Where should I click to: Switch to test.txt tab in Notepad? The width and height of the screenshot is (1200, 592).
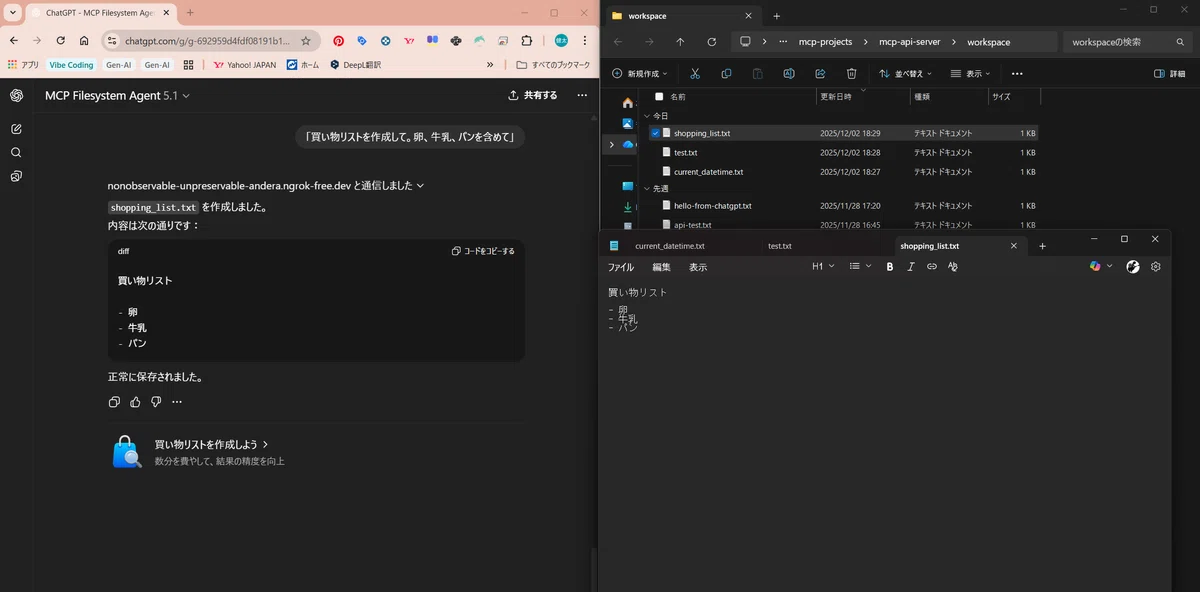780,246
